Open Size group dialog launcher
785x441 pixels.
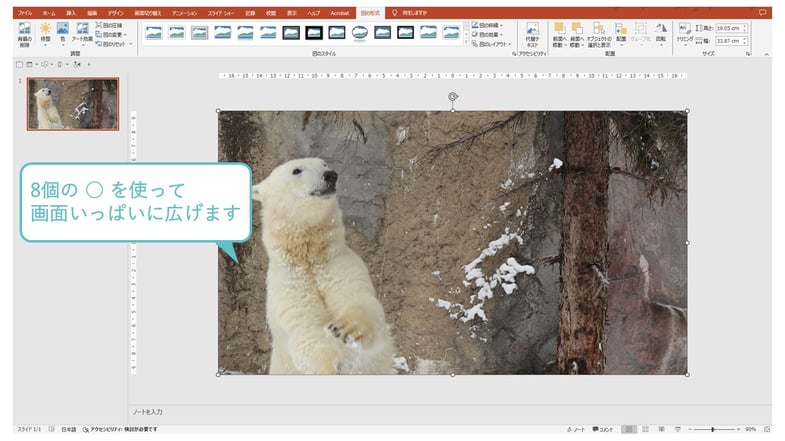coord(748,54)
